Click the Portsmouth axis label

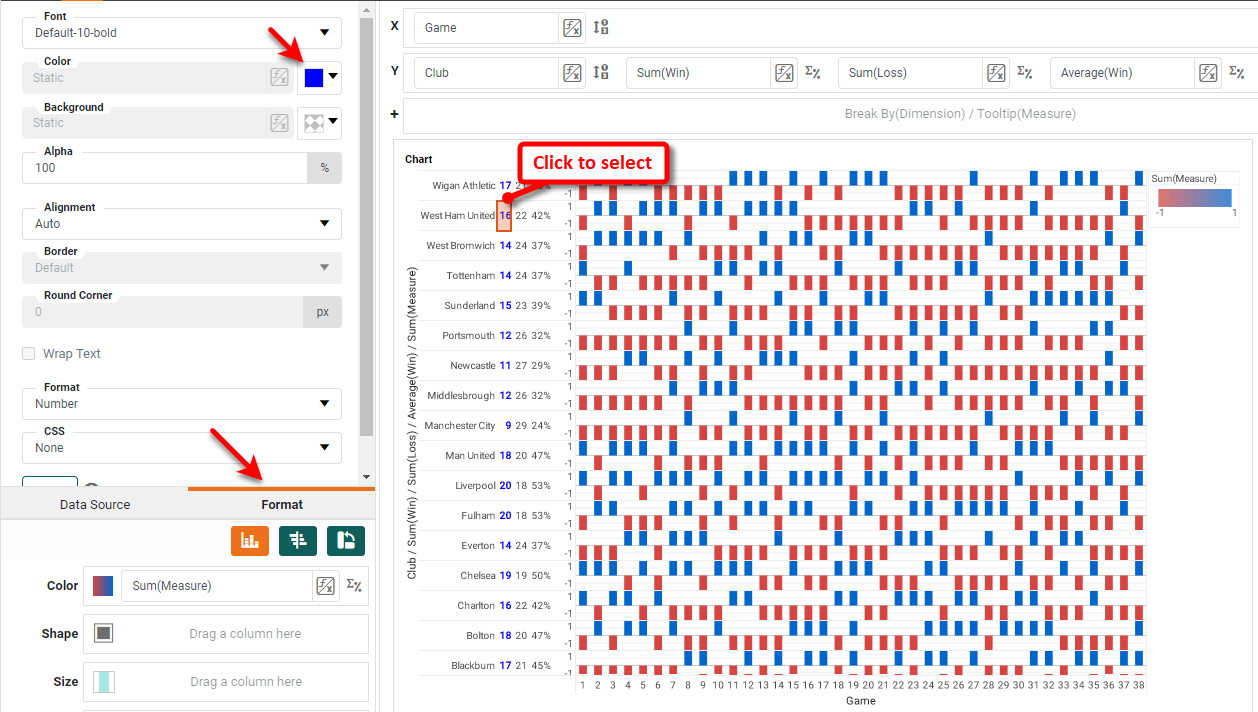(x=469, y=336)
